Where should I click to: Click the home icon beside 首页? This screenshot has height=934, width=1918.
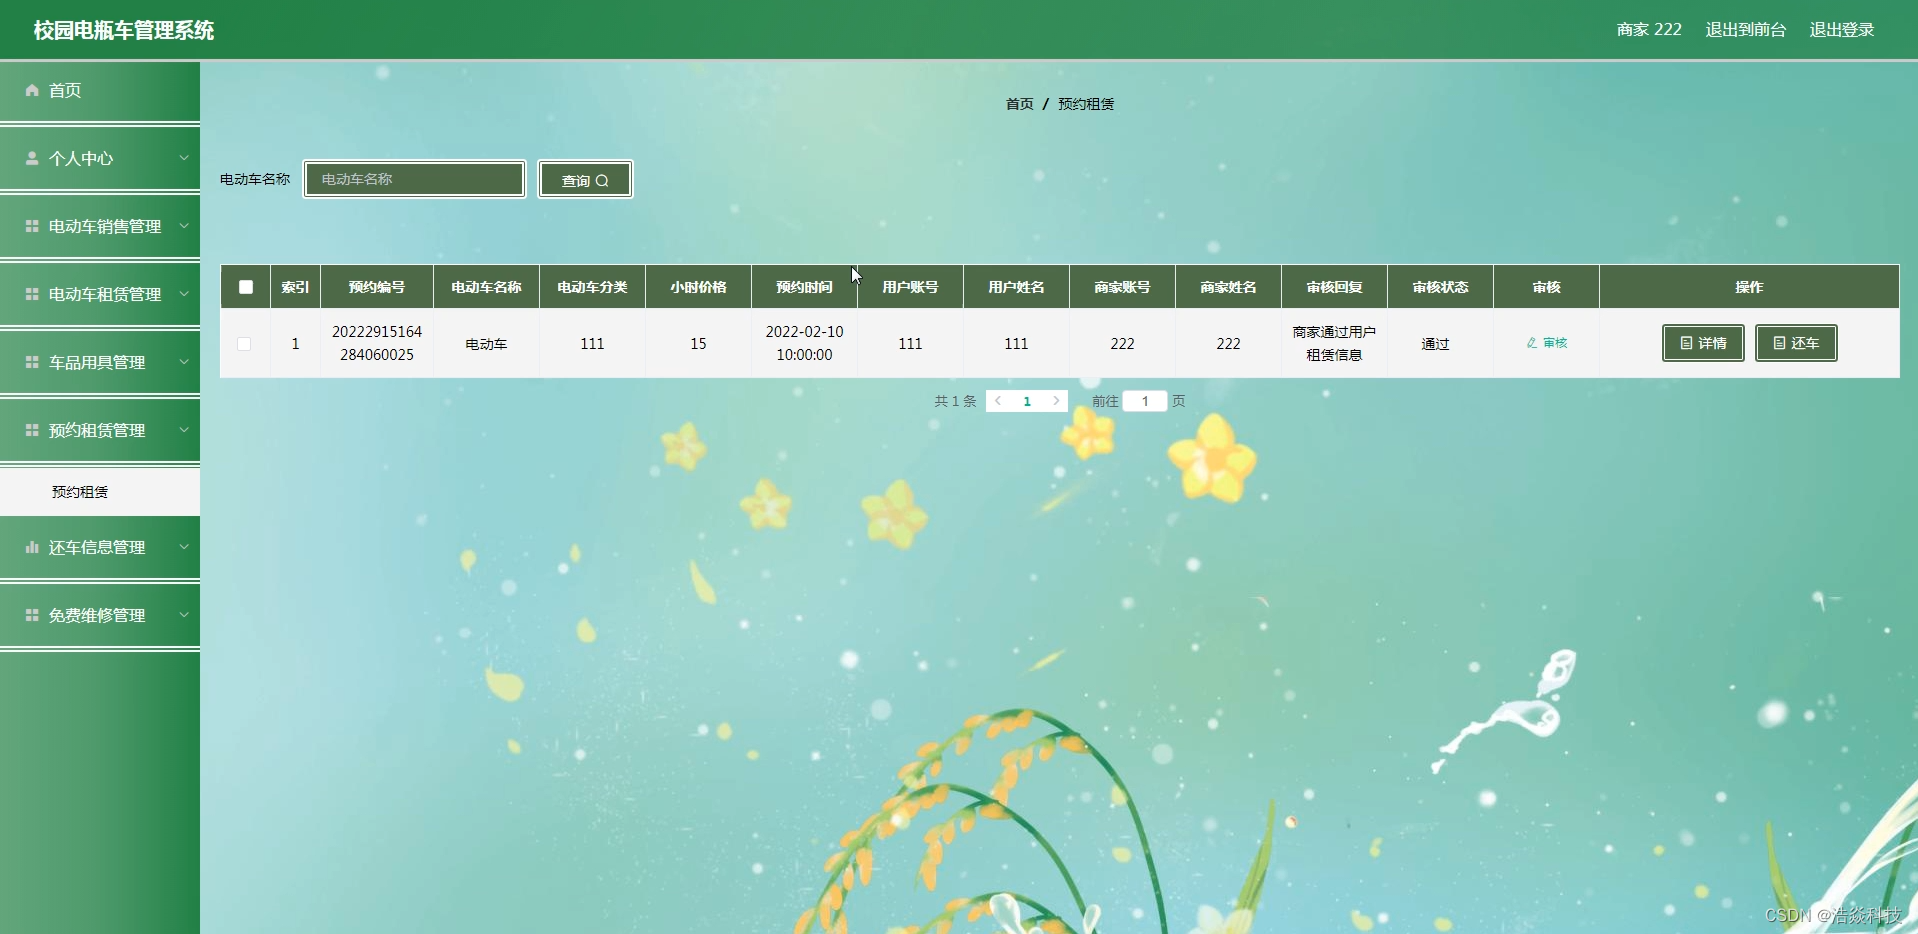[x=31, y=91]
